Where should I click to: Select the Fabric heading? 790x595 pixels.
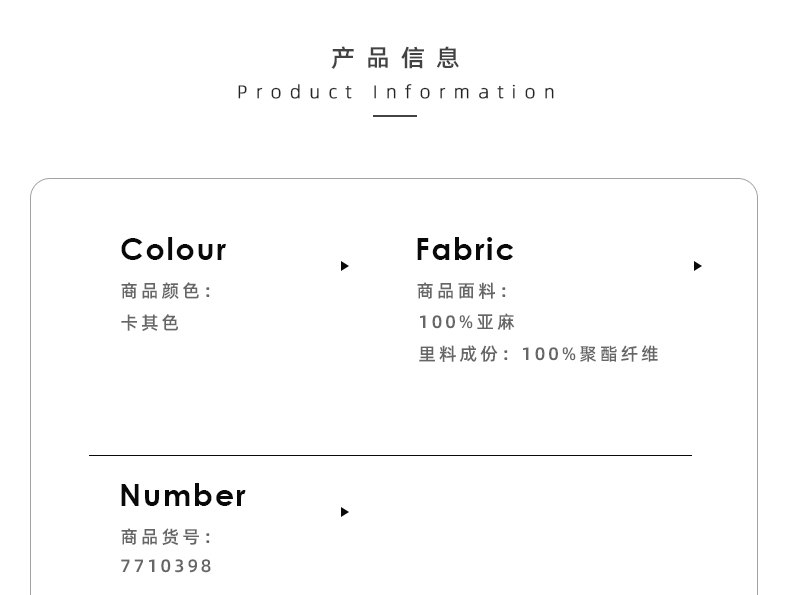point(464,249)
